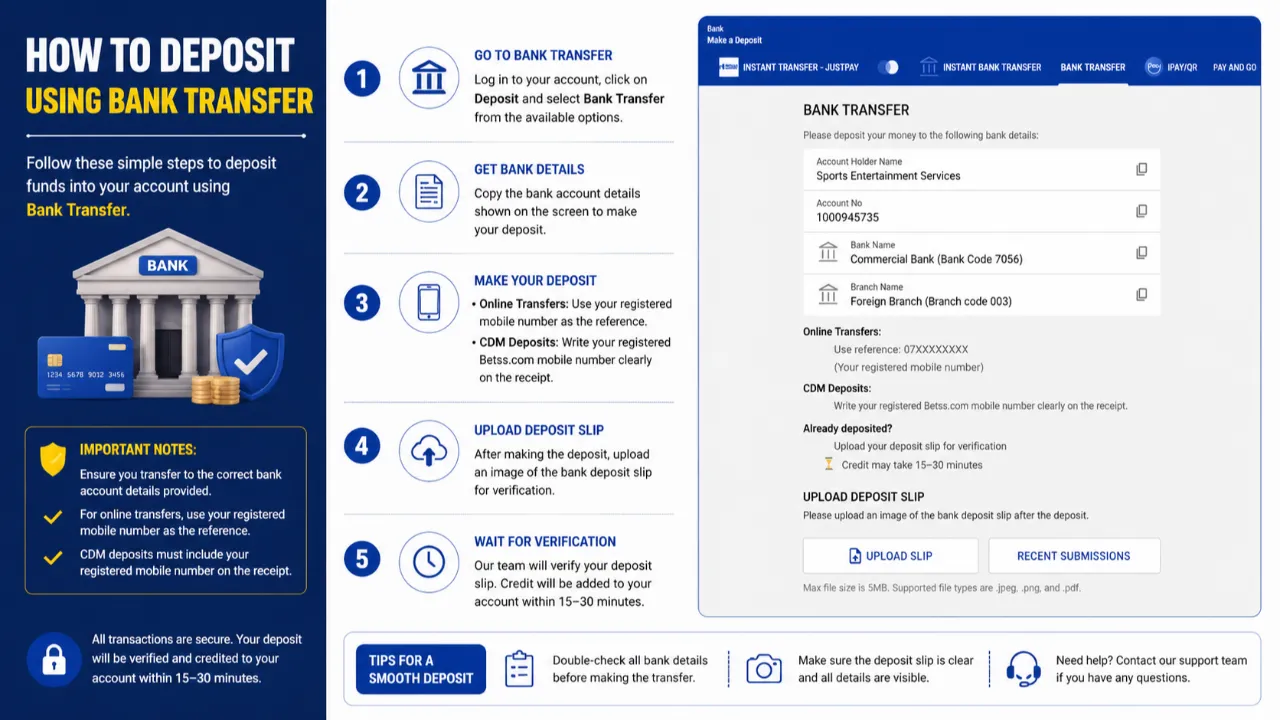Click the account number 1000945735
The width and height of the screenshot is (1280, 720).
point(848,217)
